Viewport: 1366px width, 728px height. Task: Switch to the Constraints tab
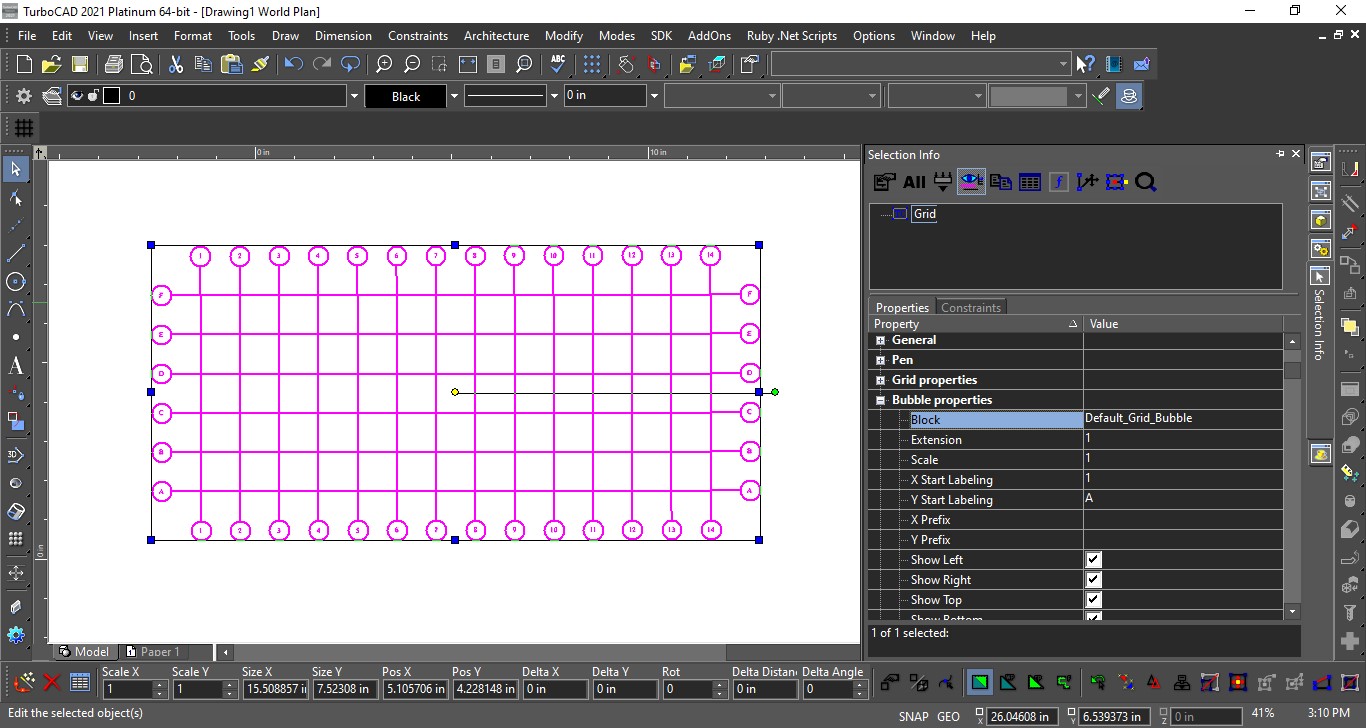click(970, 307)
